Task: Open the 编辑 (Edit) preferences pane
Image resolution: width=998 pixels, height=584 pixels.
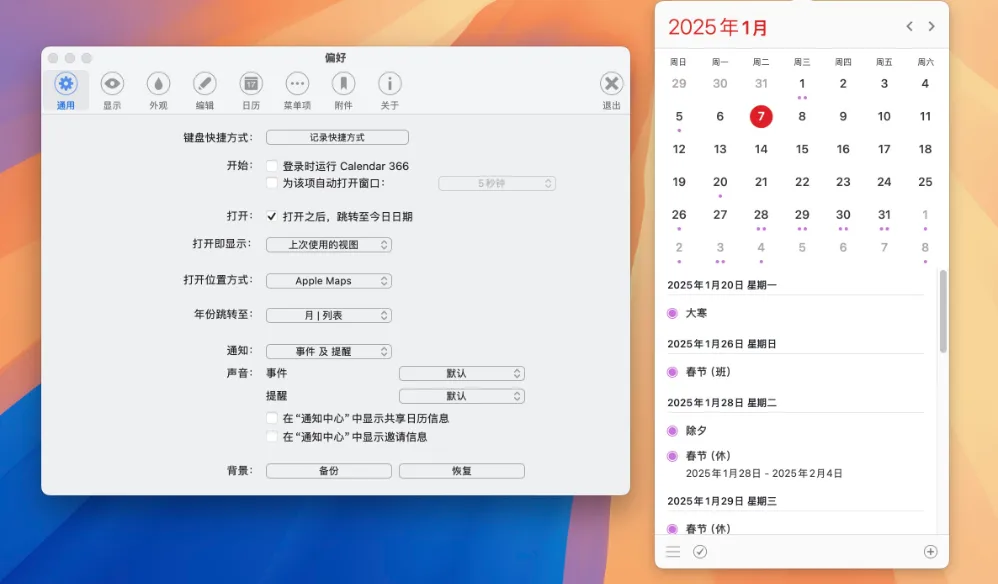Action: click(x=204, y=90)
